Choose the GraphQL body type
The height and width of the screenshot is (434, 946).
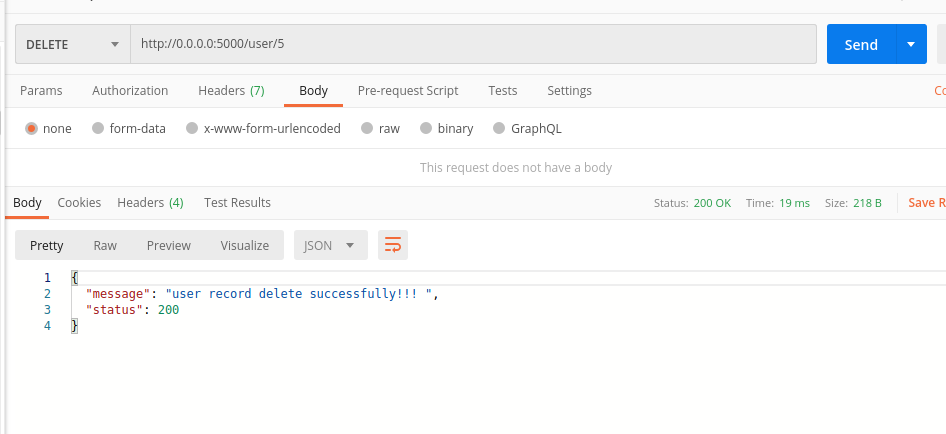tap(500, 128)
